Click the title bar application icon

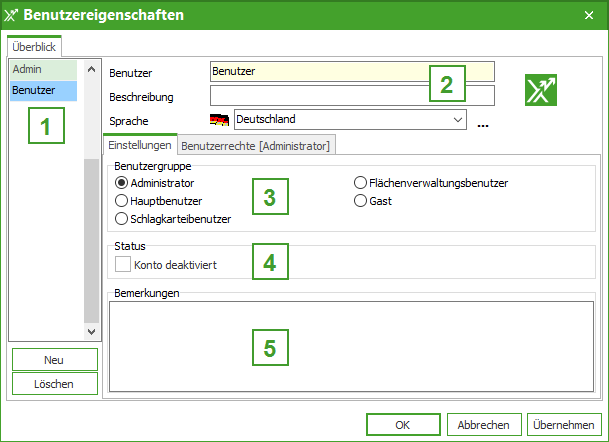tap(11, 16)
